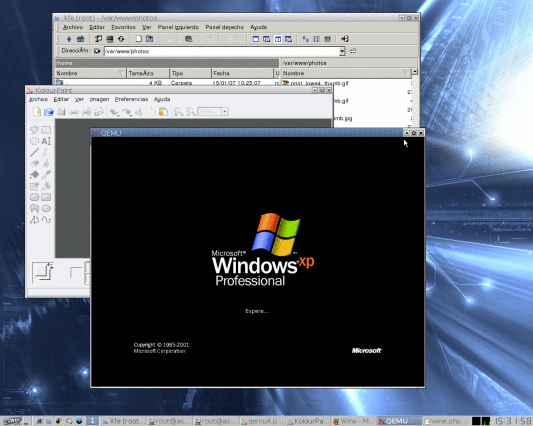Select the Color Picker tool in KolourPaint

point(46,175)
